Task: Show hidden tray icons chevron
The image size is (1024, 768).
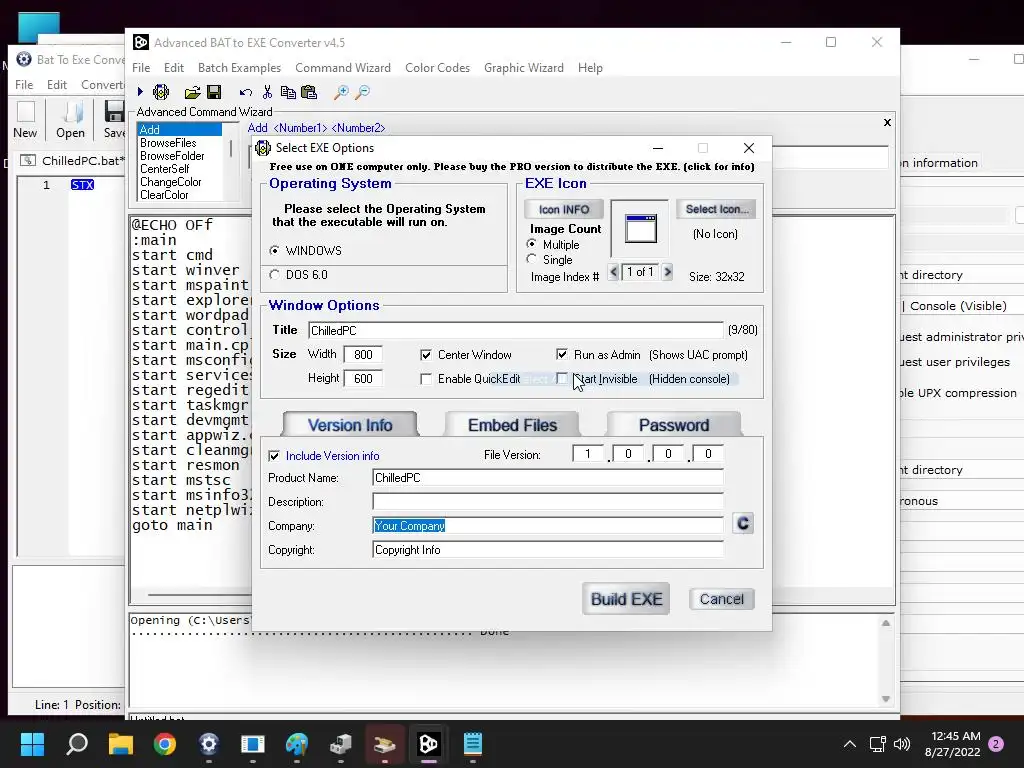Action: pos(850,744)
